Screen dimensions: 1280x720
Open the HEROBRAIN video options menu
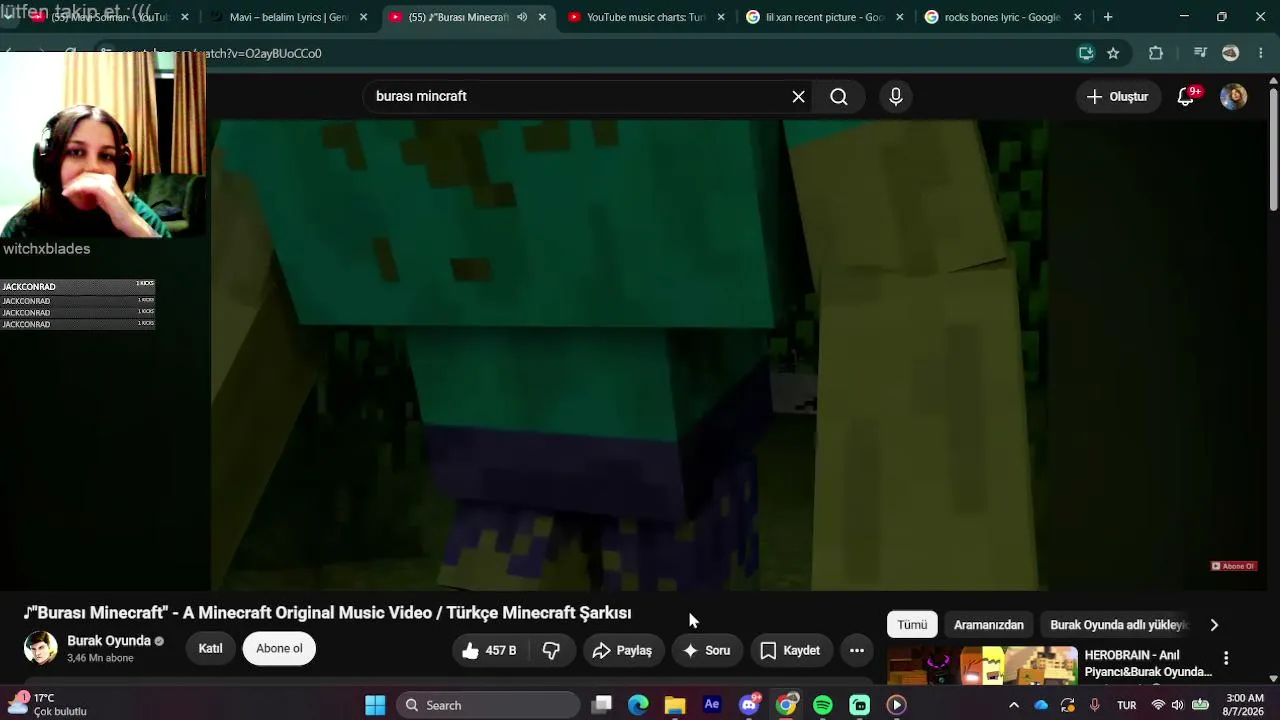[x=1226, y=658]
